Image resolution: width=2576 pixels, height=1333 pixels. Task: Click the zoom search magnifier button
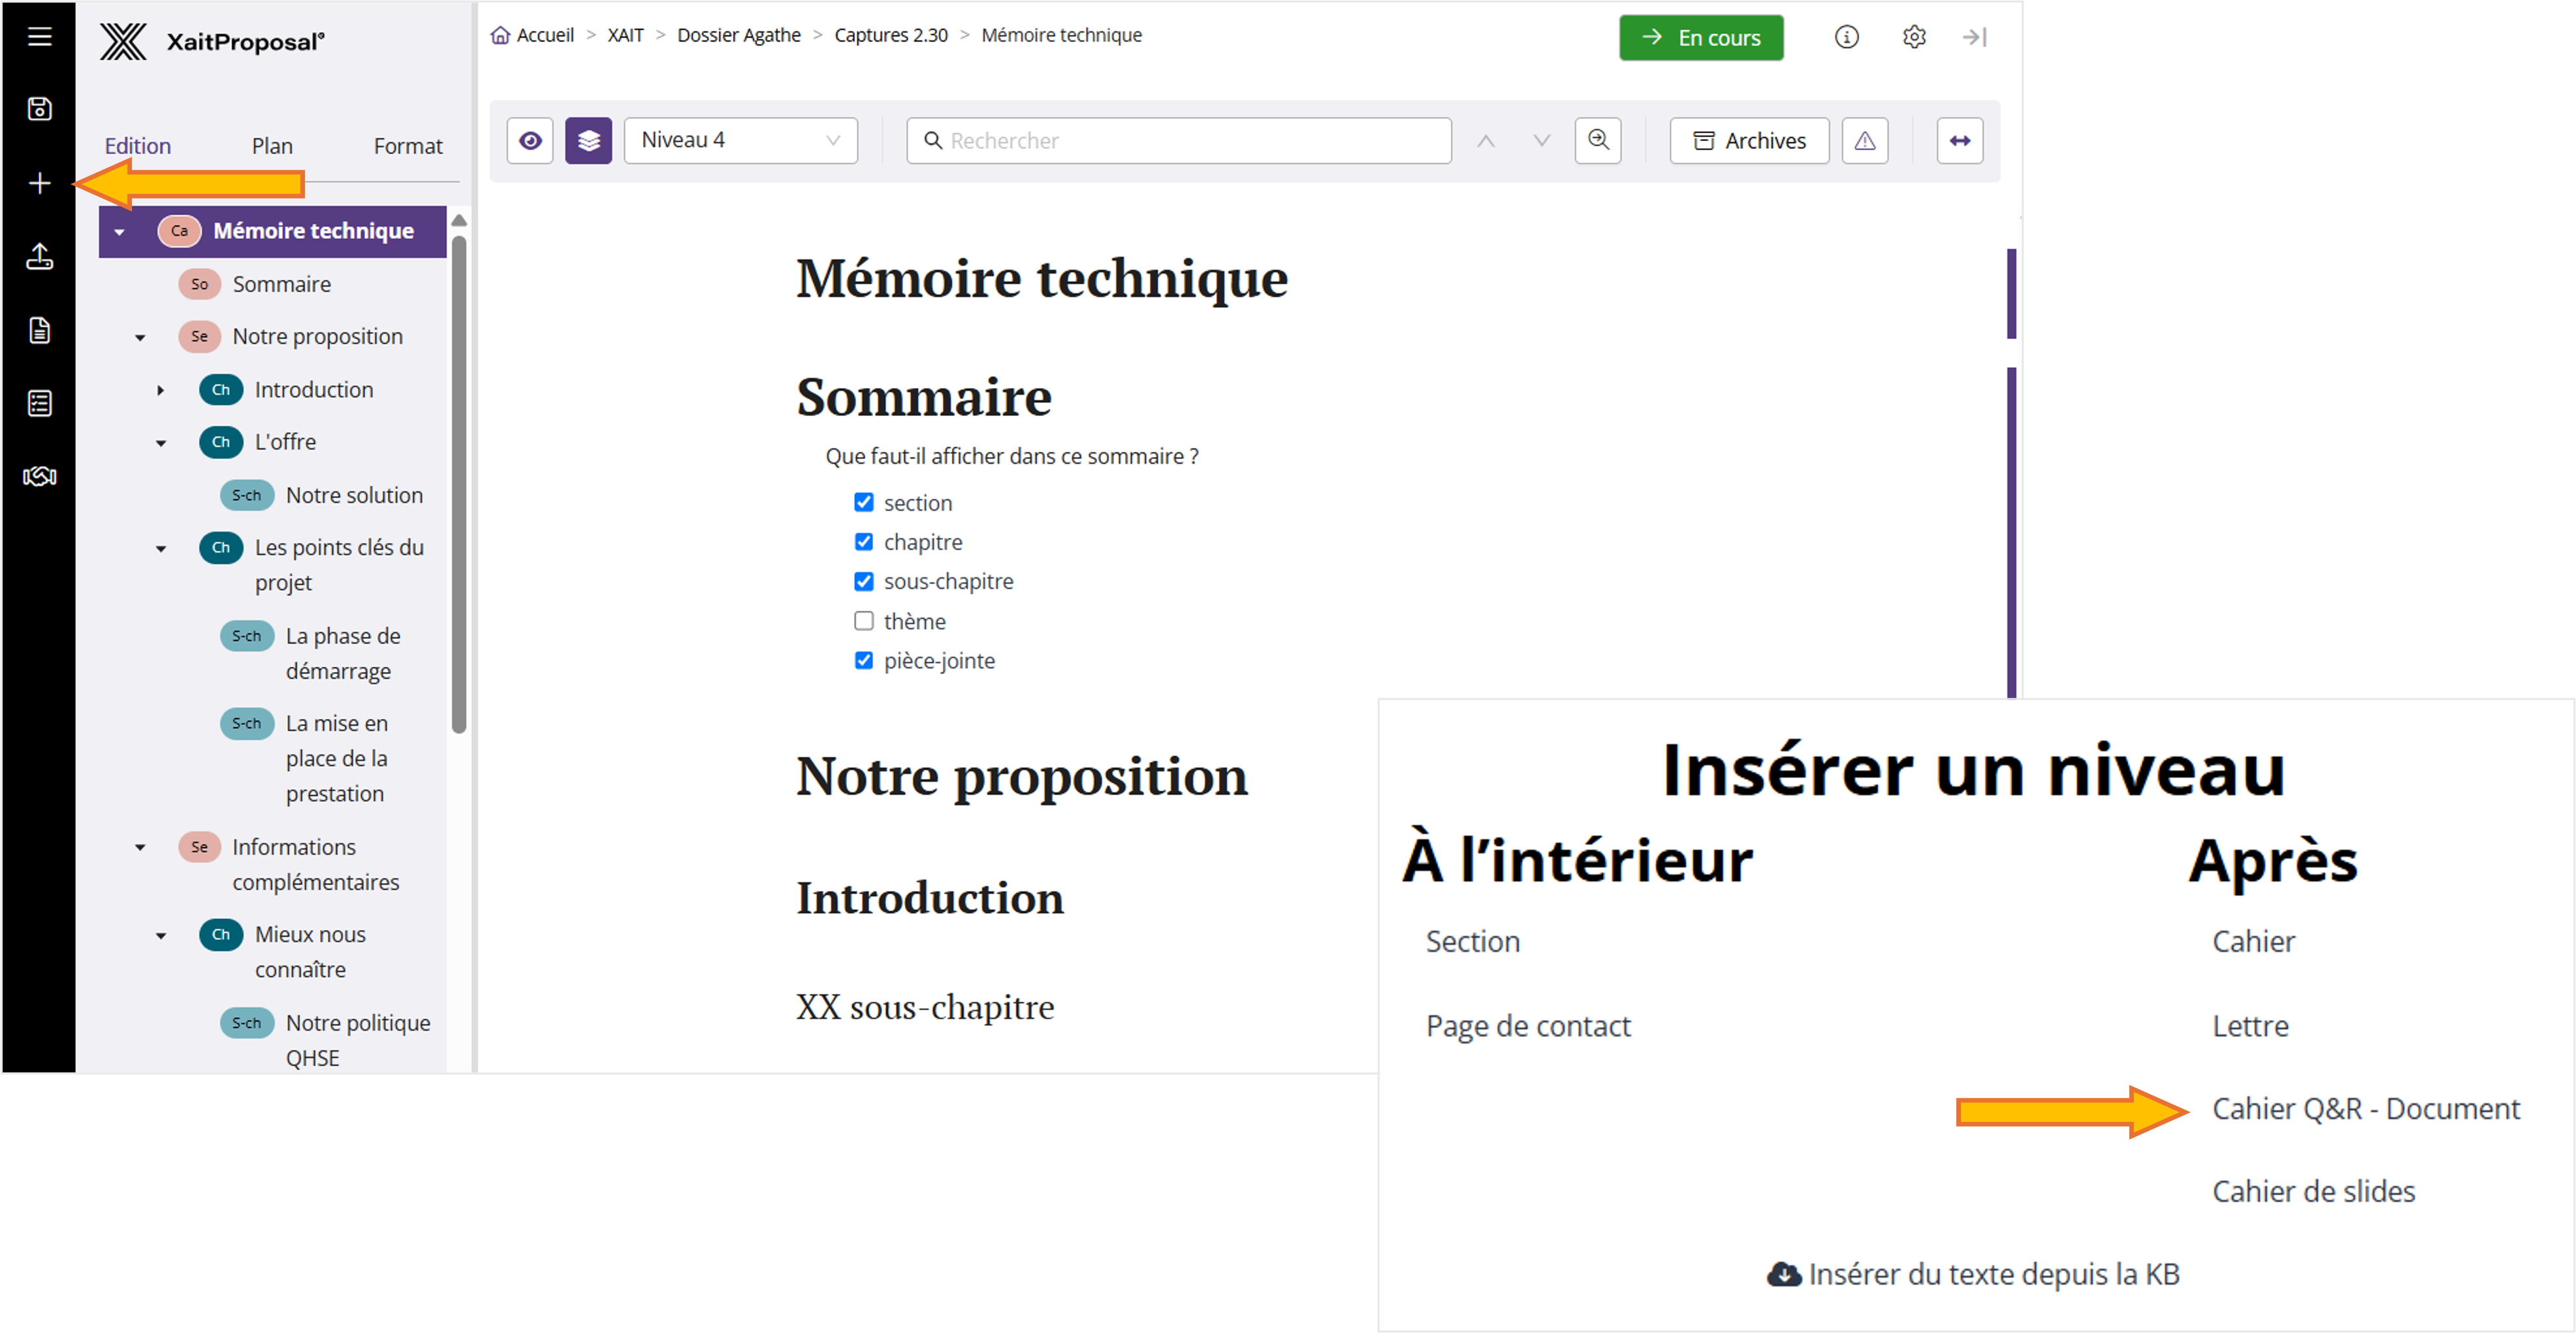coord(1597,141)
